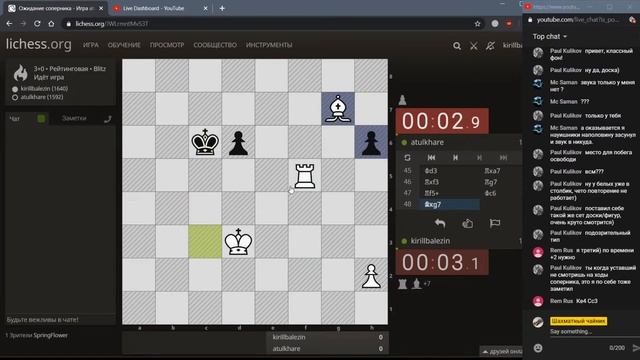This screenshot has height=360, width=640.
Task: Open emoji picker in YouTube chat
Action: [538, 348]
